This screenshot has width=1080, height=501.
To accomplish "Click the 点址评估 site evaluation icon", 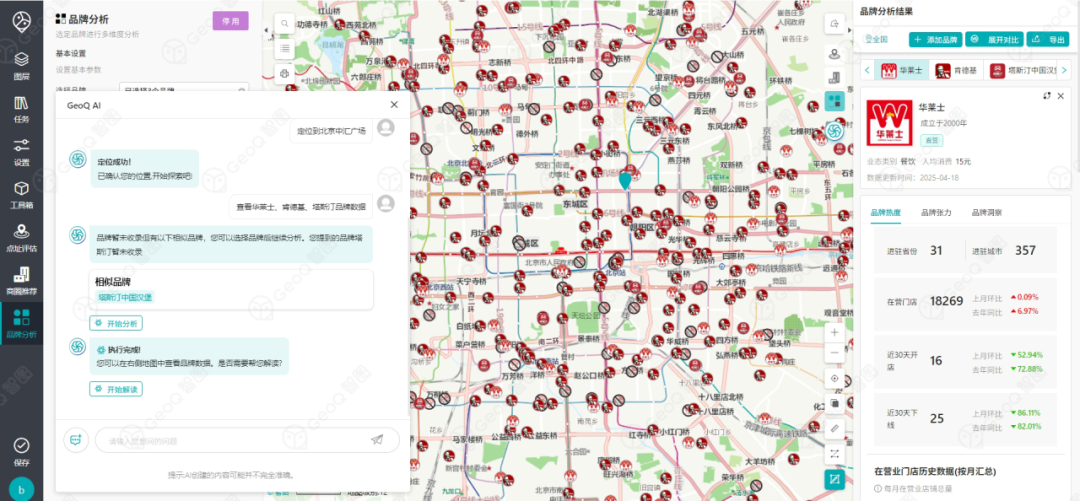I will click(x=21, y=237).
